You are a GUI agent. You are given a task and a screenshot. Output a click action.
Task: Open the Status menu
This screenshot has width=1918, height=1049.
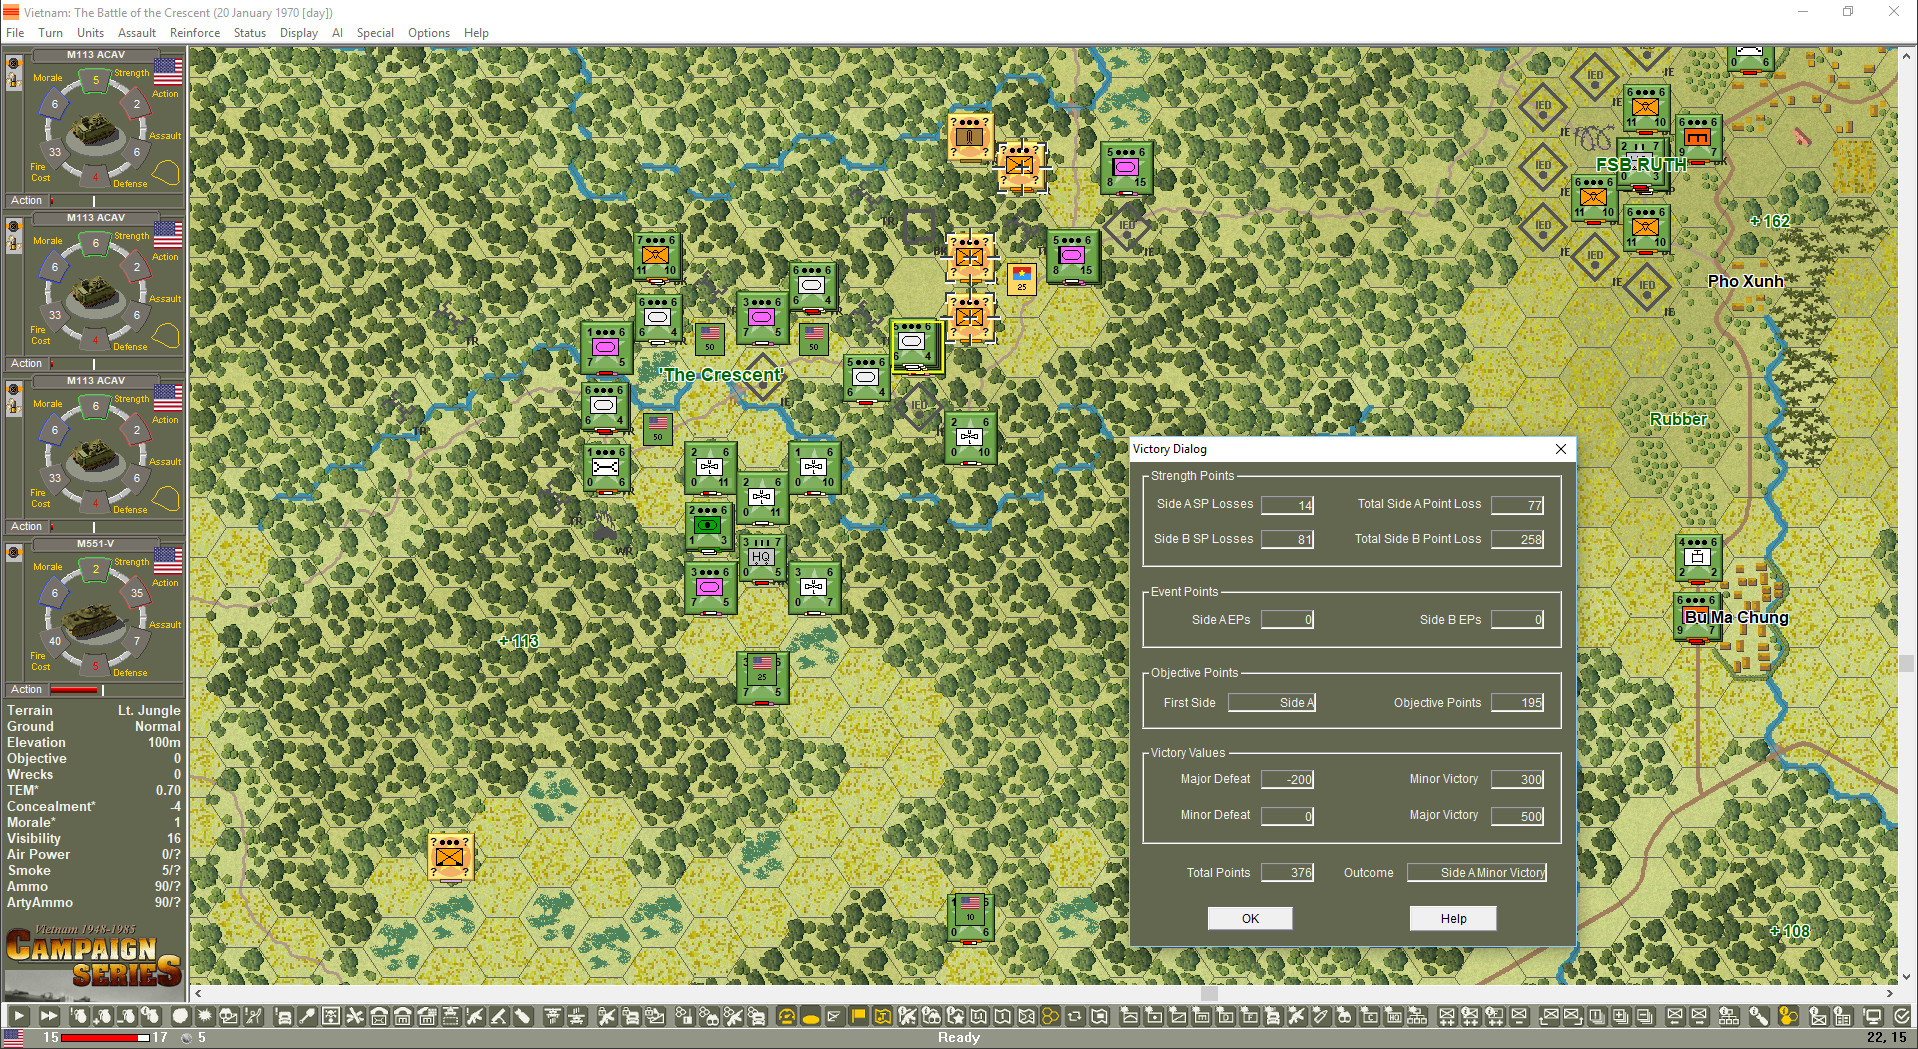[250, 33]
